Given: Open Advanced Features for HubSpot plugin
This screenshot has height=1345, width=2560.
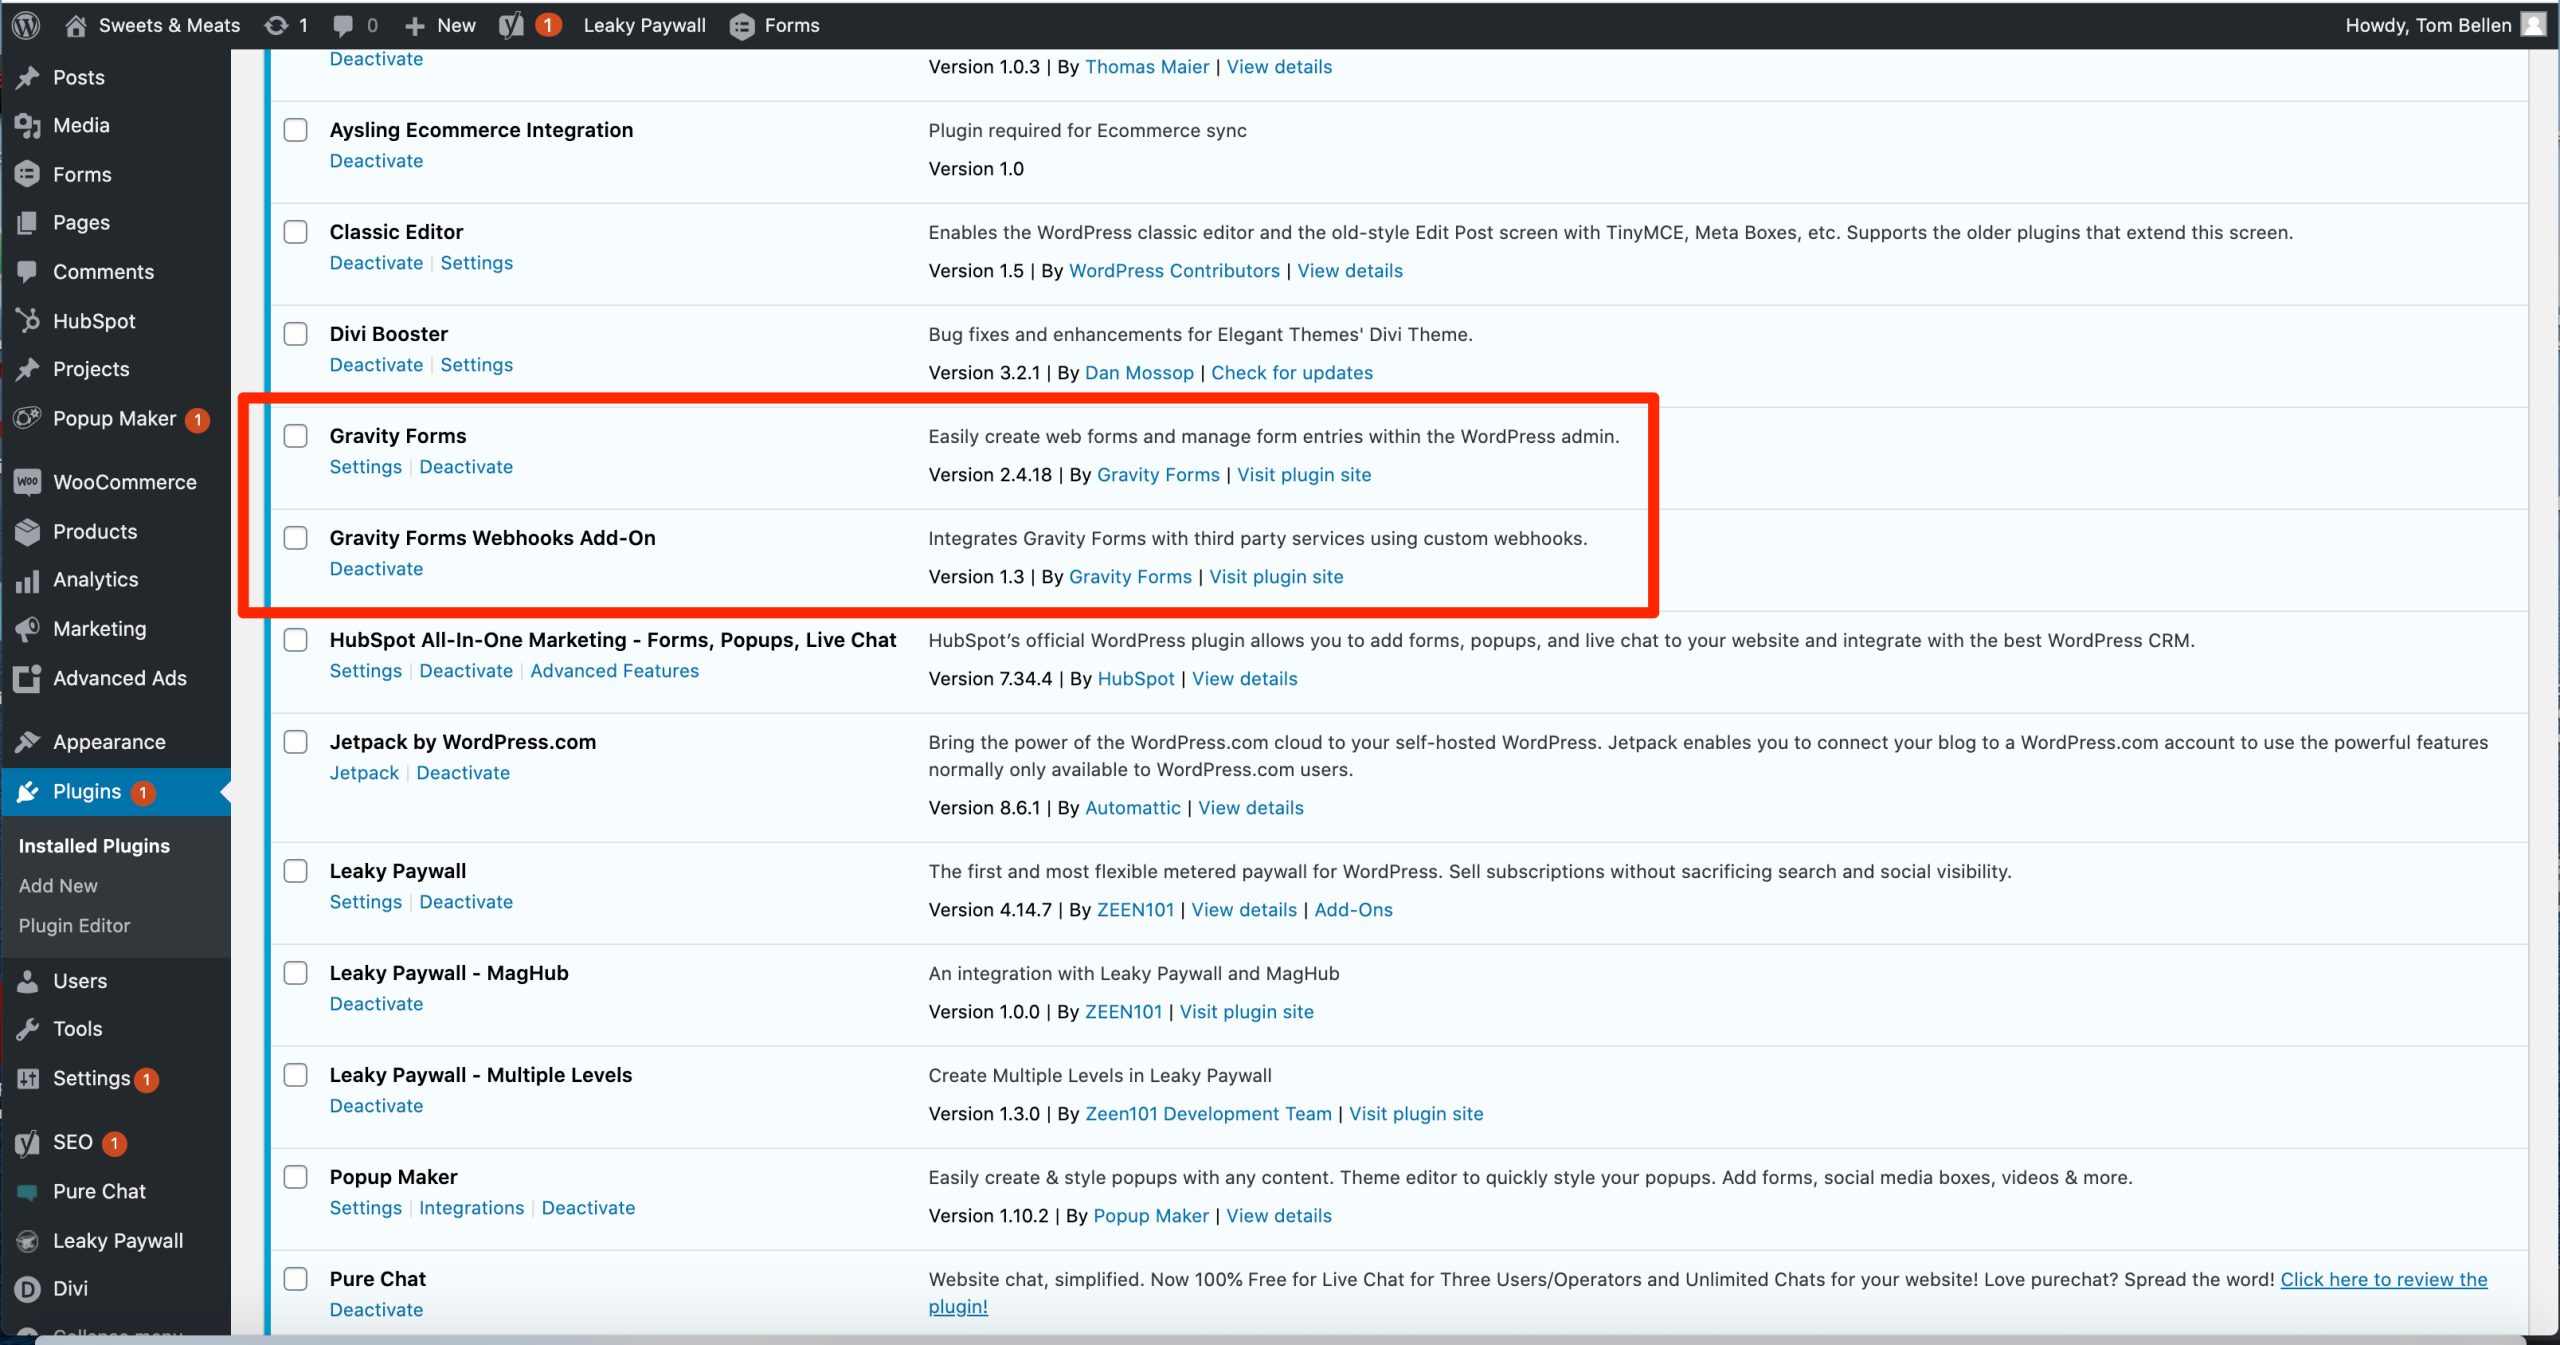Looking at the screenshot, I should pos(614,671).
